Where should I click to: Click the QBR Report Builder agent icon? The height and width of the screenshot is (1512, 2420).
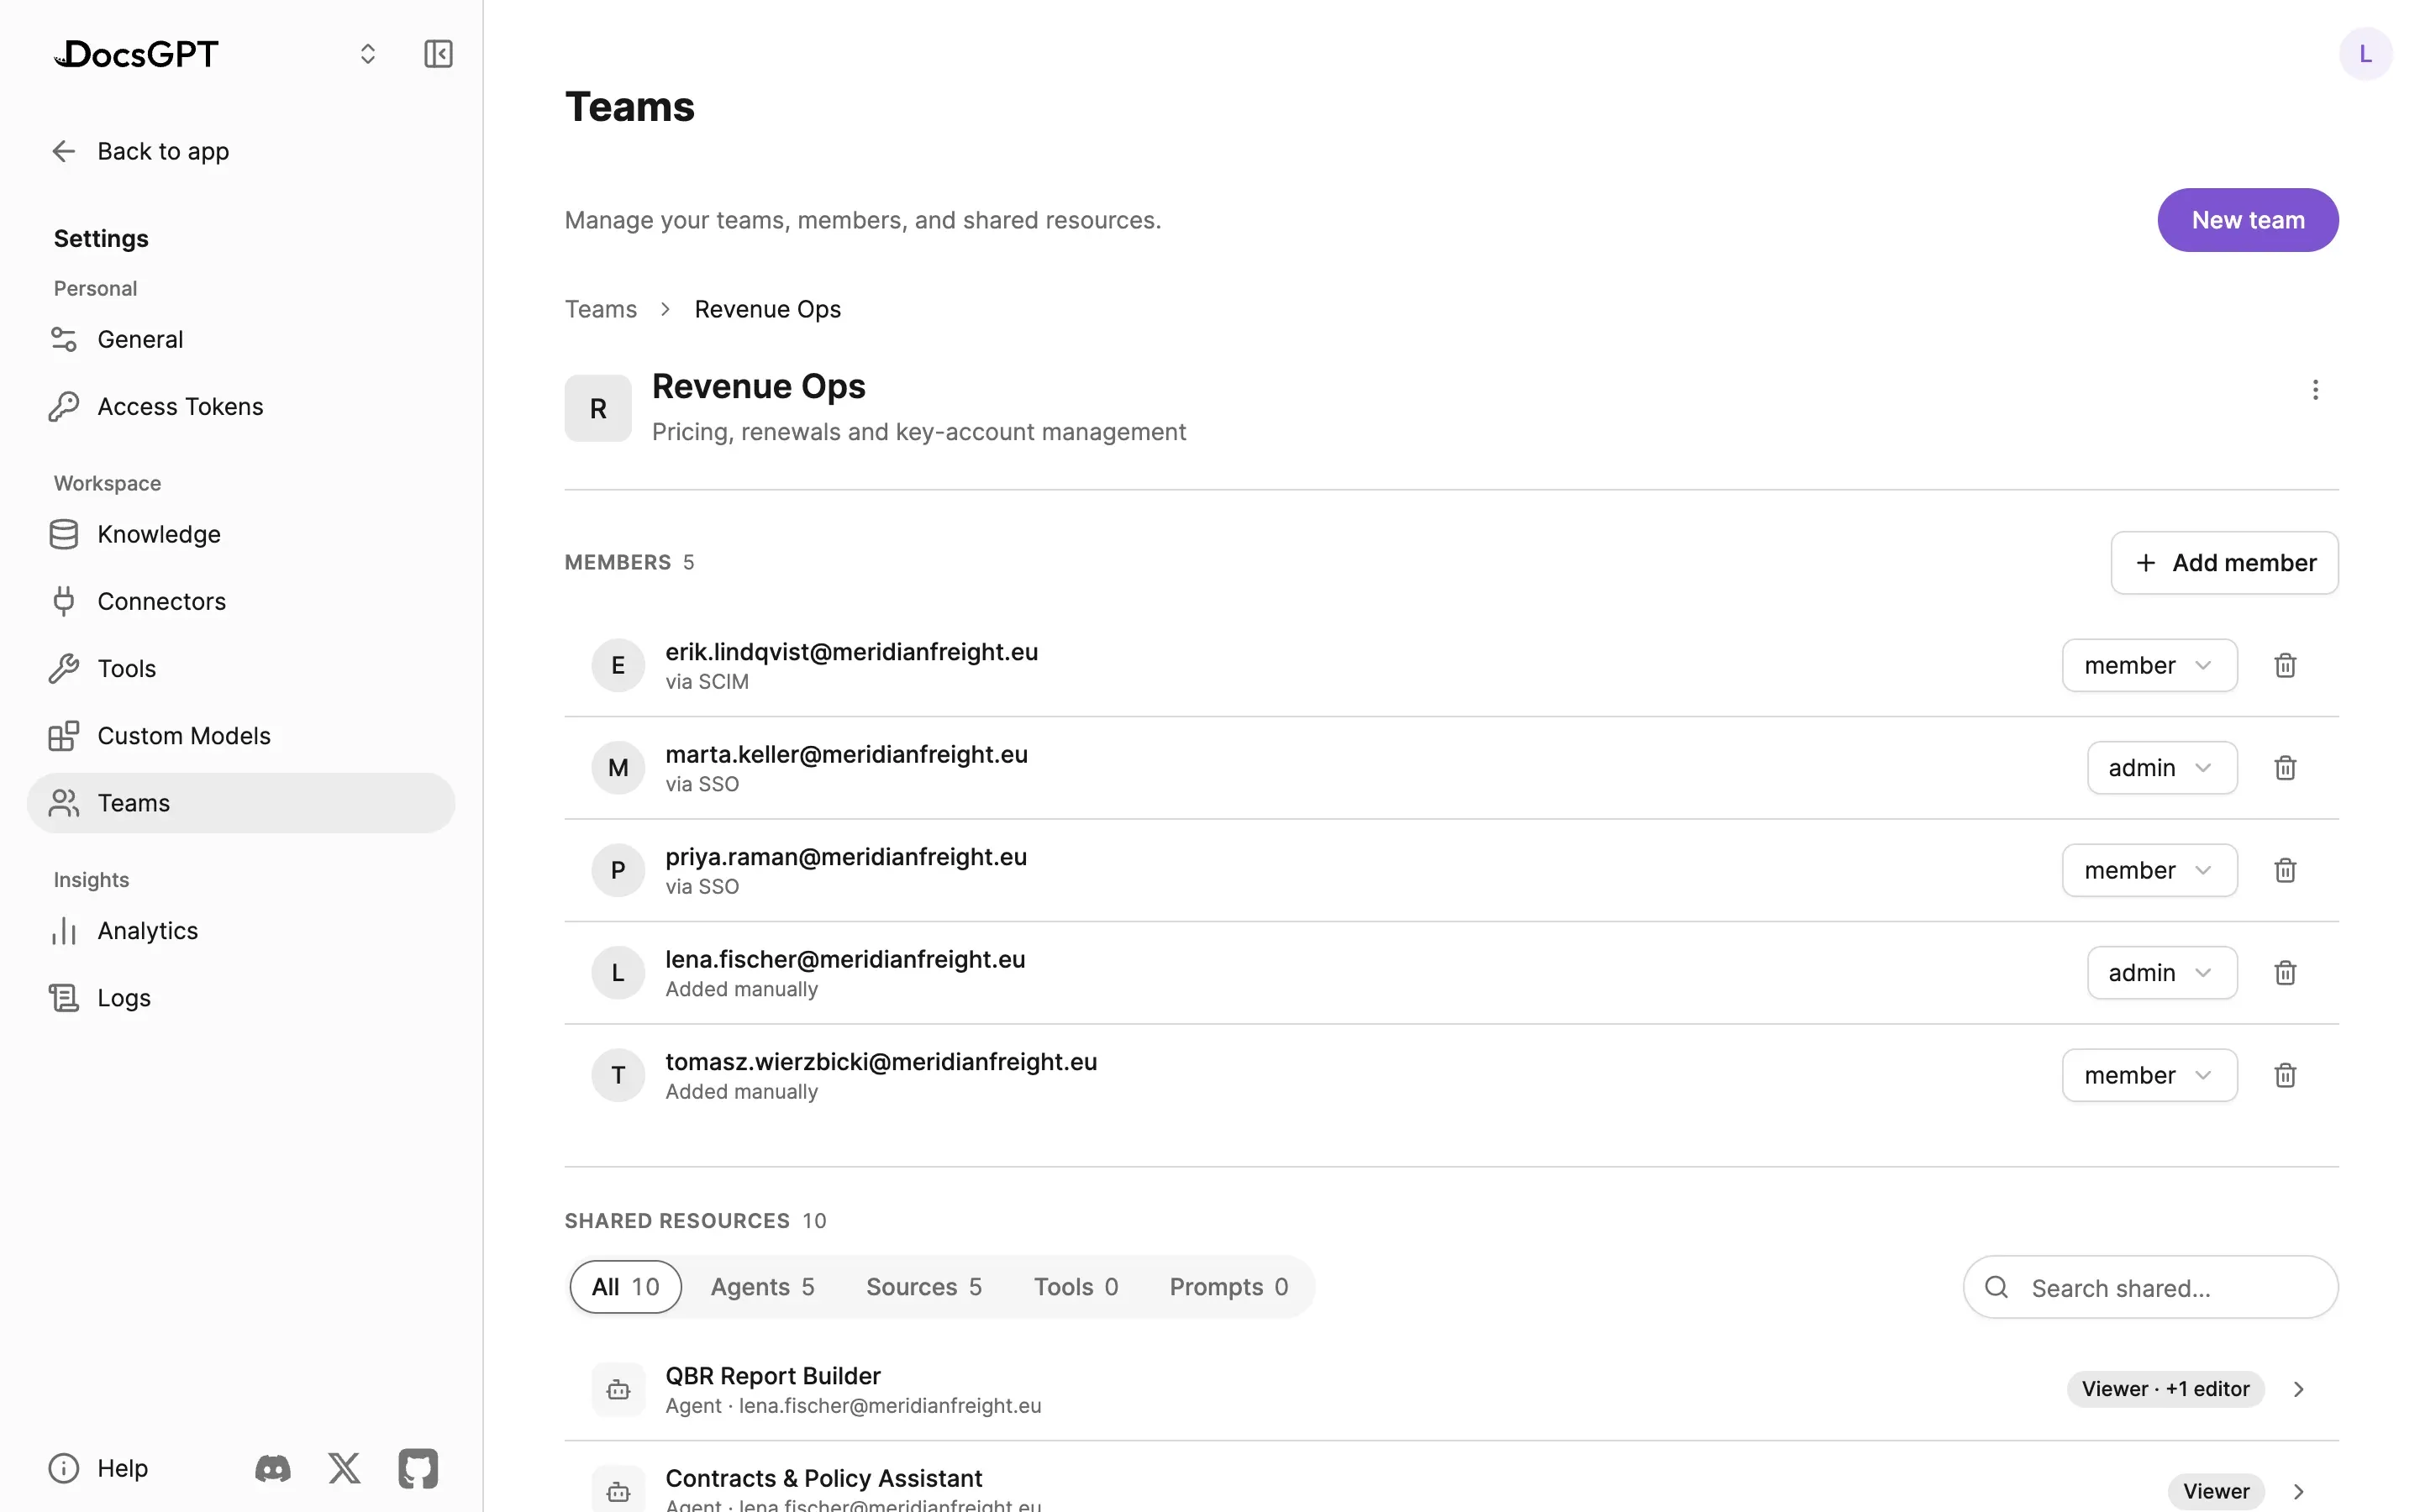coord(618,1389)
